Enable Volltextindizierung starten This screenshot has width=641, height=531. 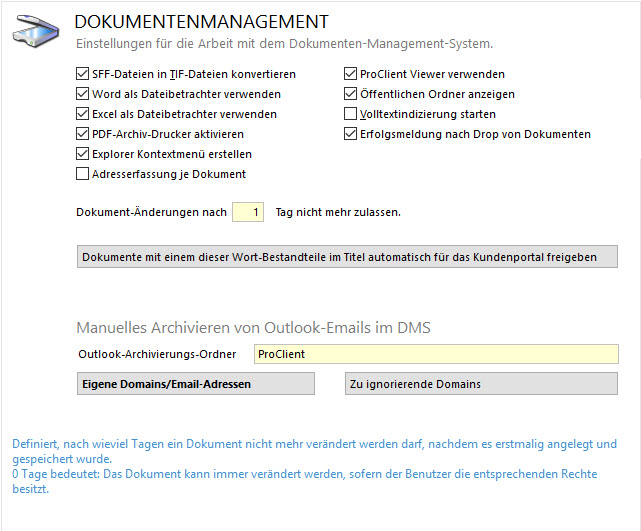(x=351, y=114)
